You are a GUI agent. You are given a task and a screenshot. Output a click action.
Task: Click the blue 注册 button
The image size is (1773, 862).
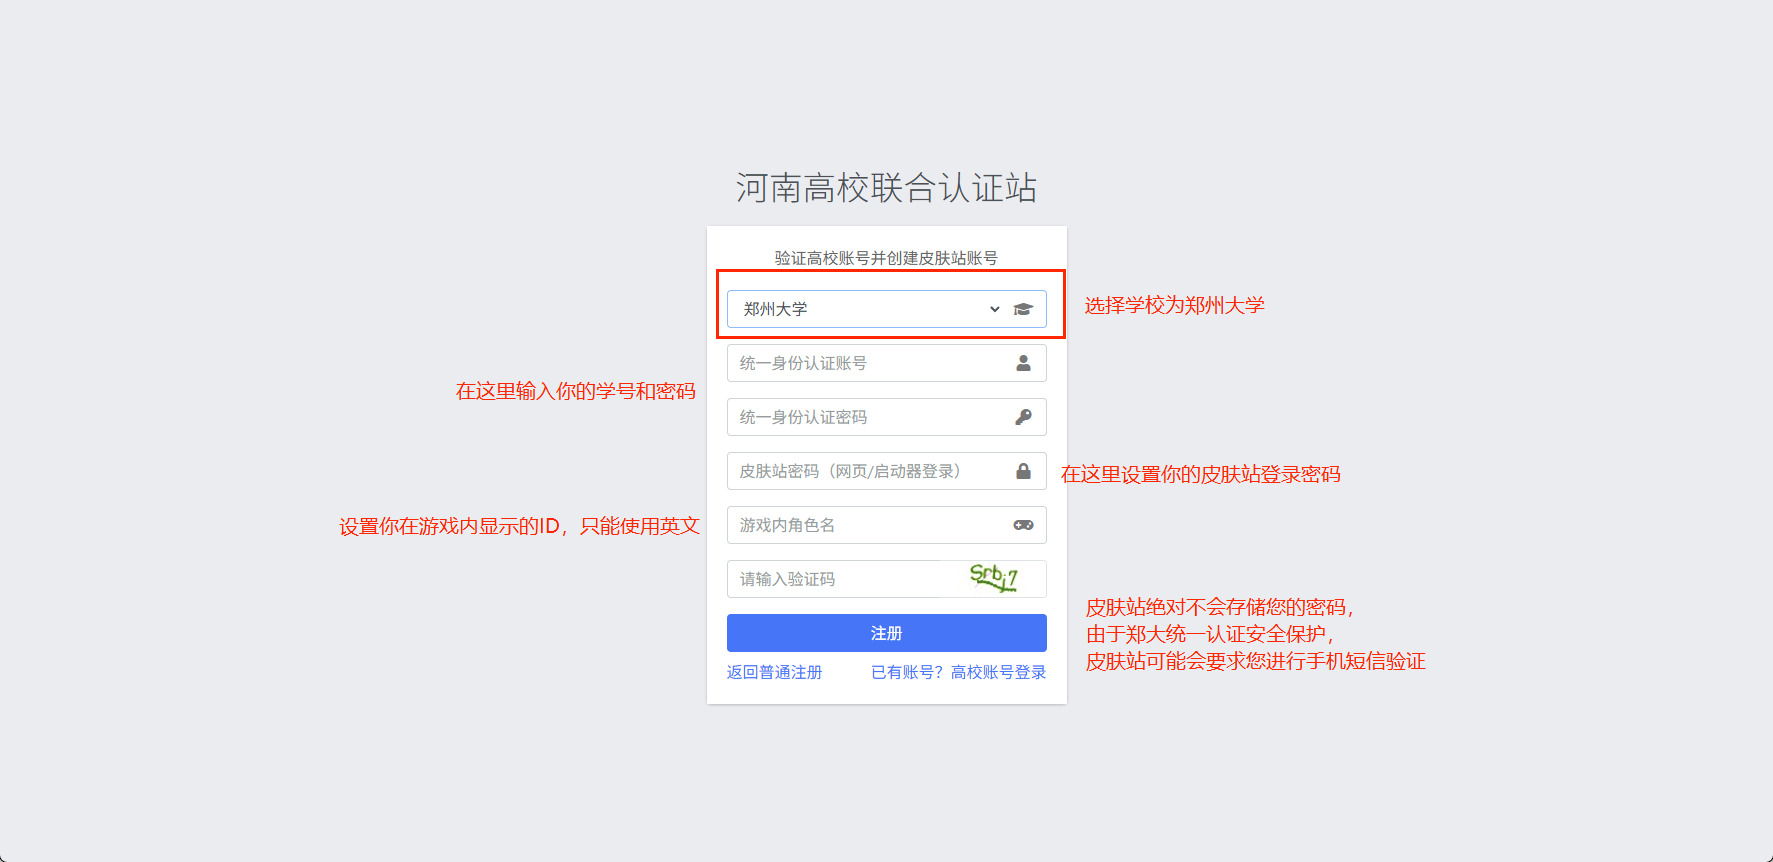(887, 633)
